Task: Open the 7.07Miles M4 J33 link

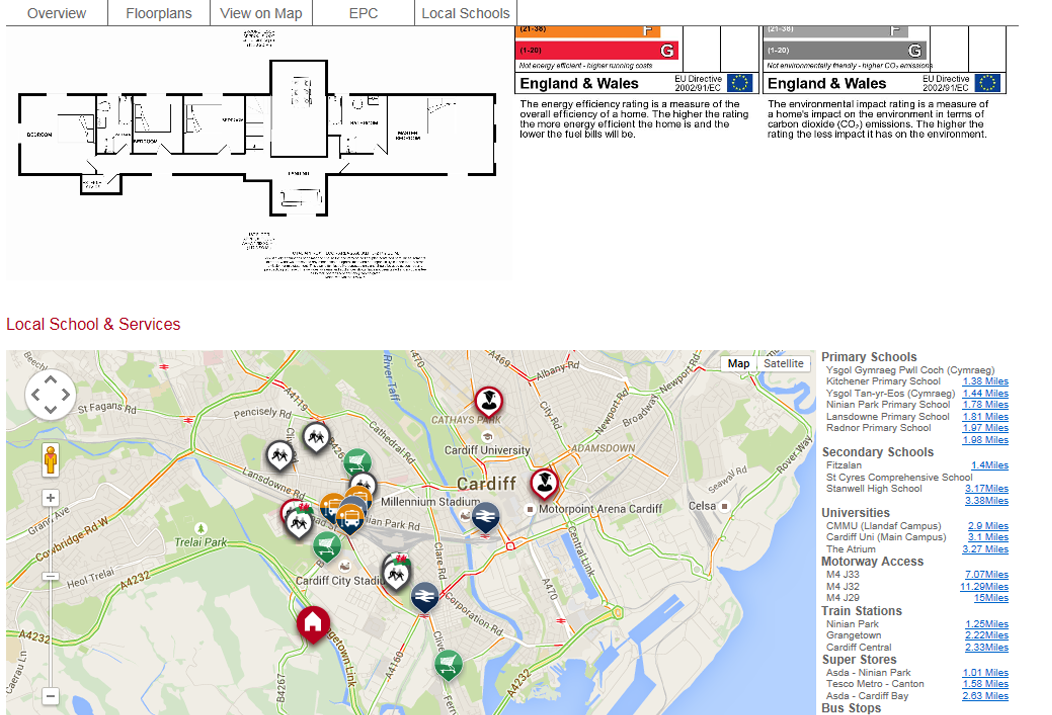Action: tap(986, 575)
